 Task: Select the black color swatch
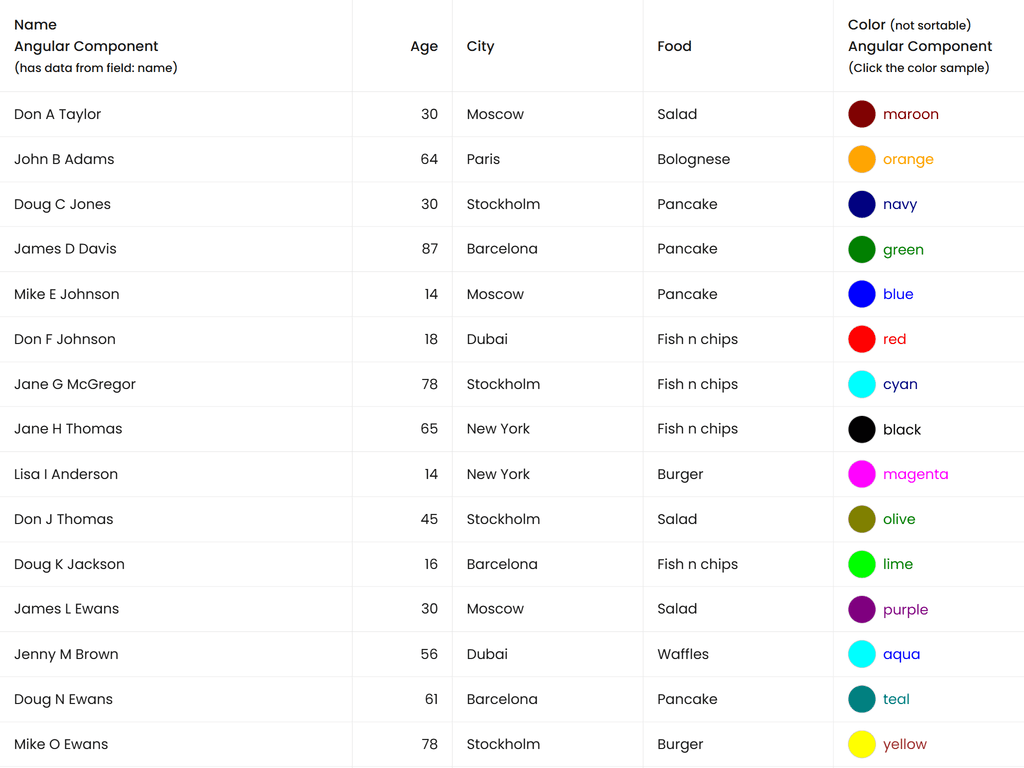862,429
